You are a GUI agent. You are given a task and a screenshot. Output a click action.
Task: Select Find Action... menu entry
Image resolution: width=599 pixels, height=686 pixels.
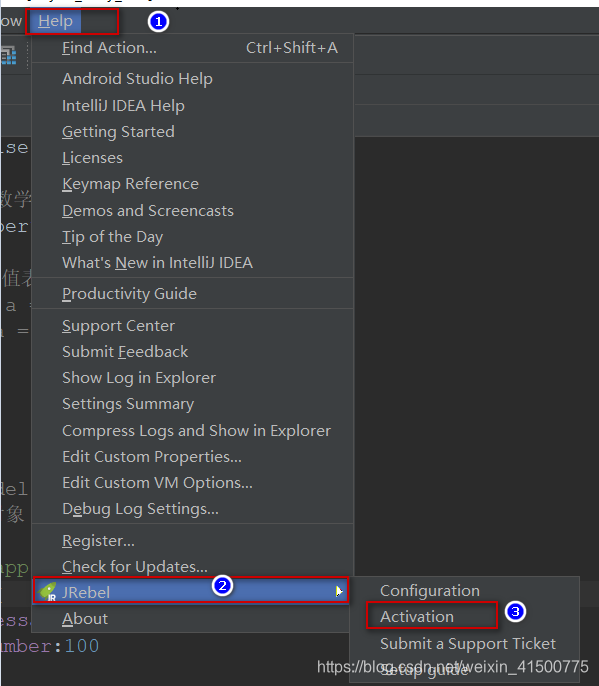point(193,48)
